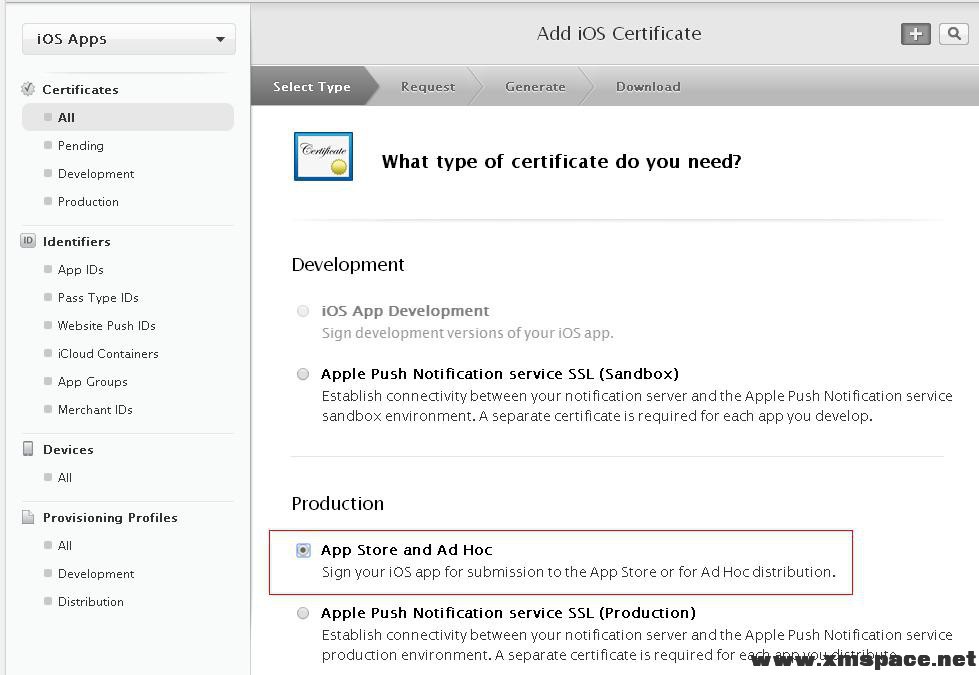Click the certificate illustration thumbnail
Image resolution: width=979 pixels, height=675 pixels.
point(323,156)
